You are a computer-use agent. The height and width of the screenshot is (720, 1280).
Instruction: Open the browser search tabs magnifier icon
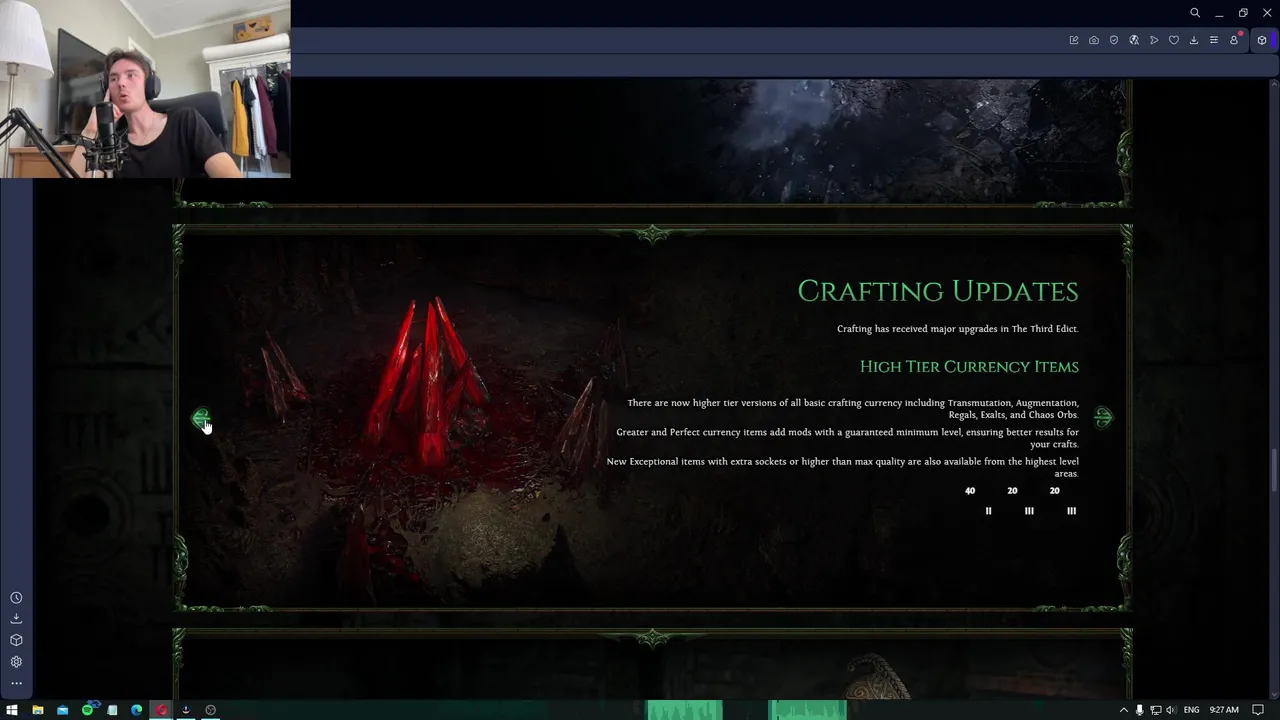coord(1195,13)
